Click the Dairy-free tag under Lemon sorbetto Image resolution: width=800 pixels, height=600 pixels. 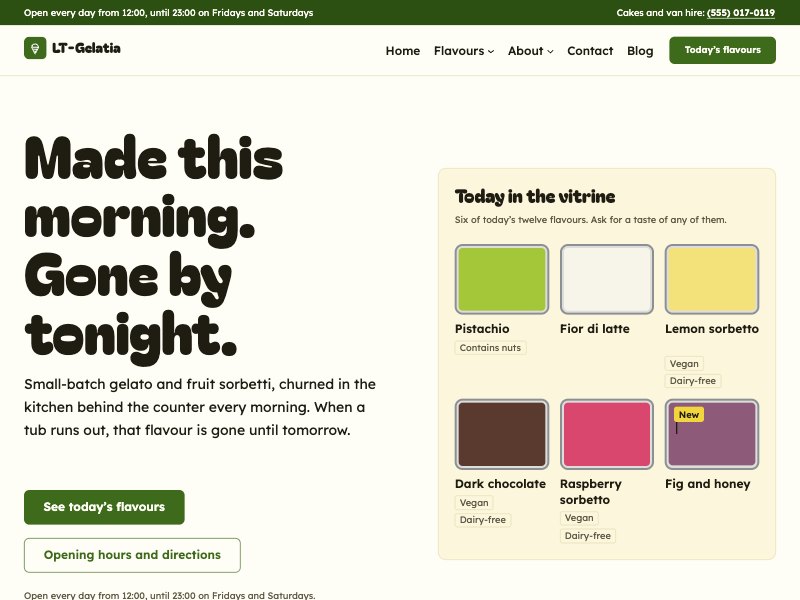point(692,381)
